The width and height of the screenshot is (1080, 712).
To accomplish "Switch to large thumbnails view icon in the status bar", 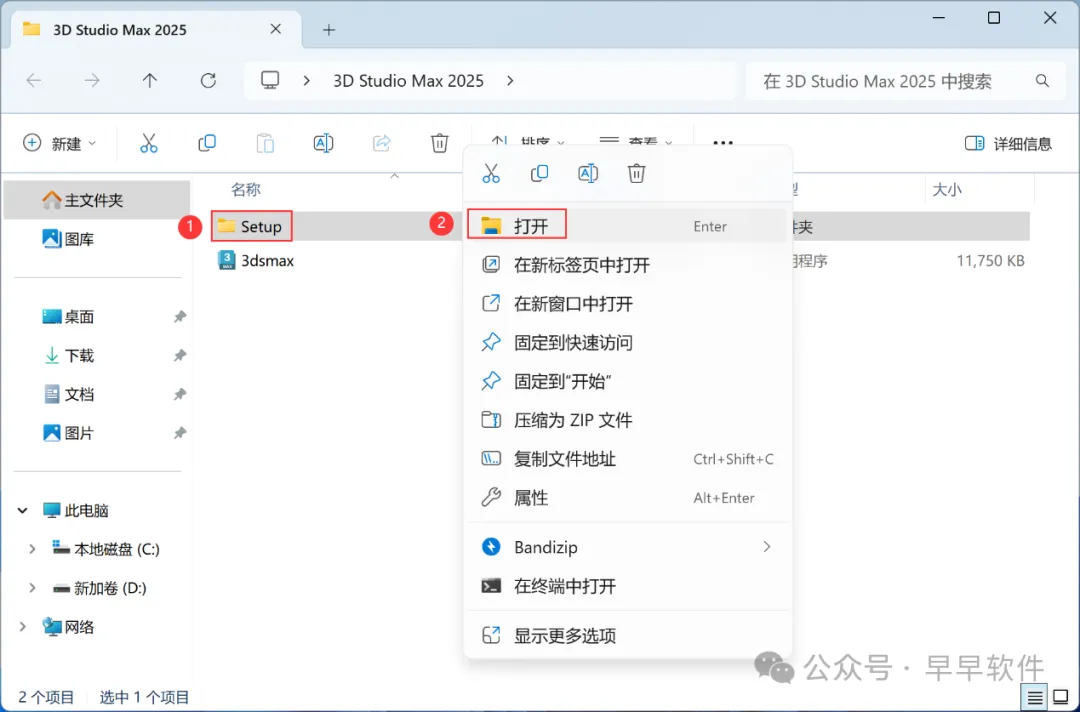I will coord(1061,698).
